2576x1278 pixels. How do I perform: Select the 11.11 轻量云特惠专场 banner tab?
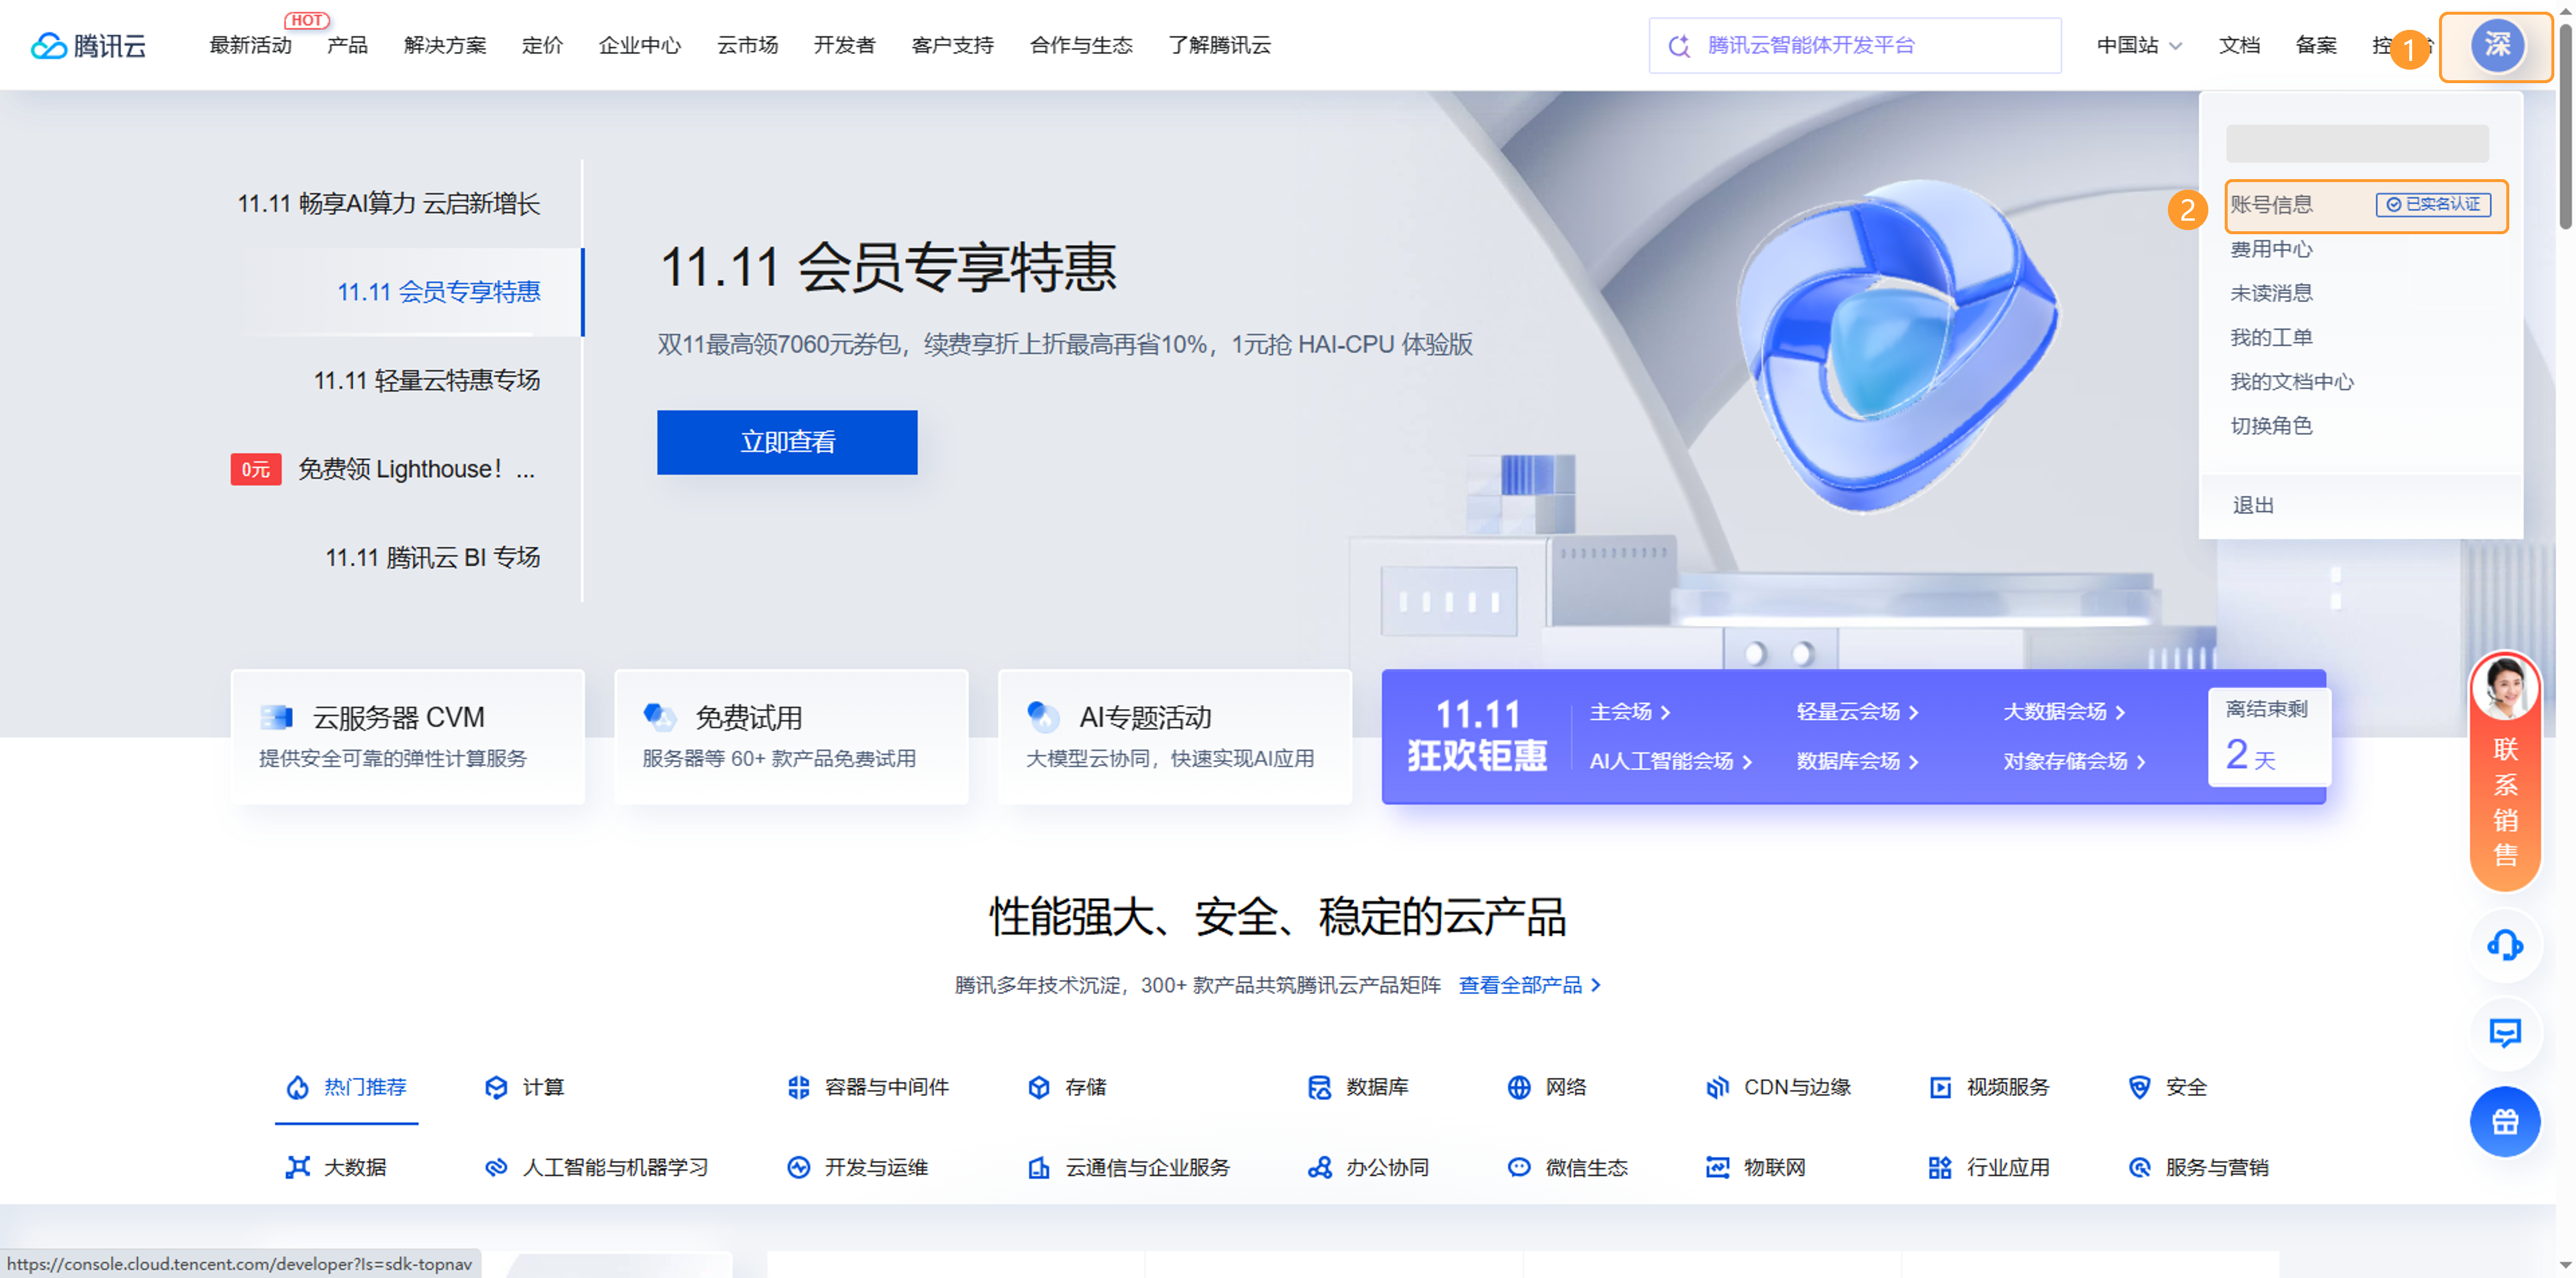click(426, 380)
